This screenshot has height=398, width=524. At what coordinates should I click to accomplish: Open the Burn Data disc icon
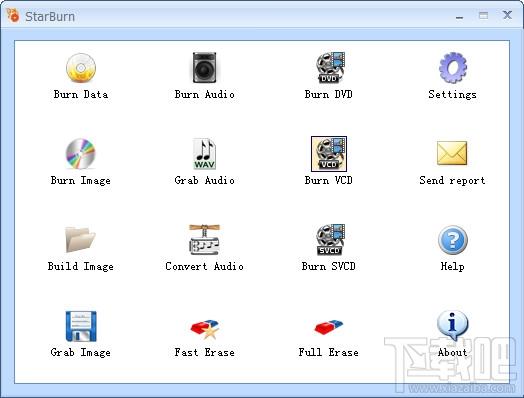click(x=81, y=68)
